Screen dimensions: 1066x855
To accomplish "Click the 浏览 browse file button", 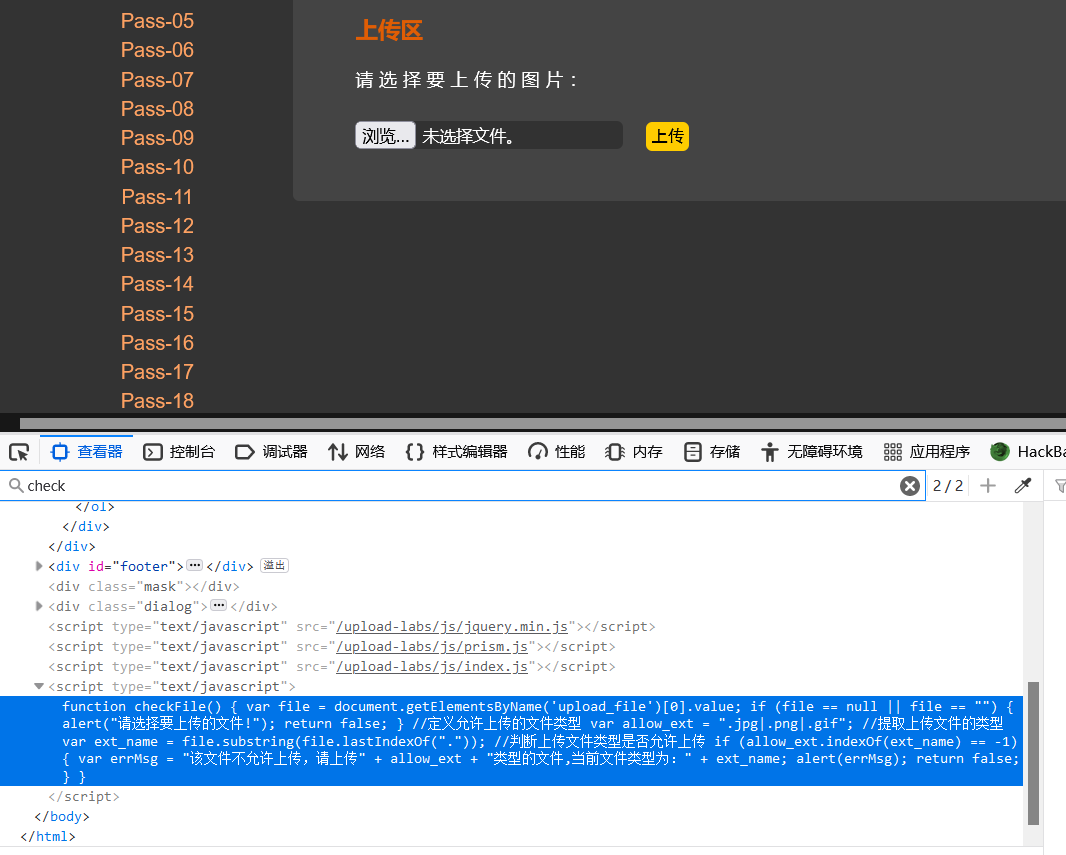I will tap(385, 136).
